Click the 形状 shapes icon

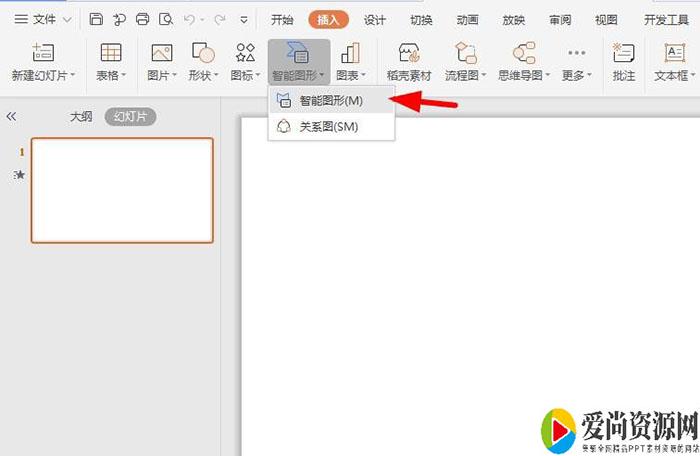coord(203,53)
